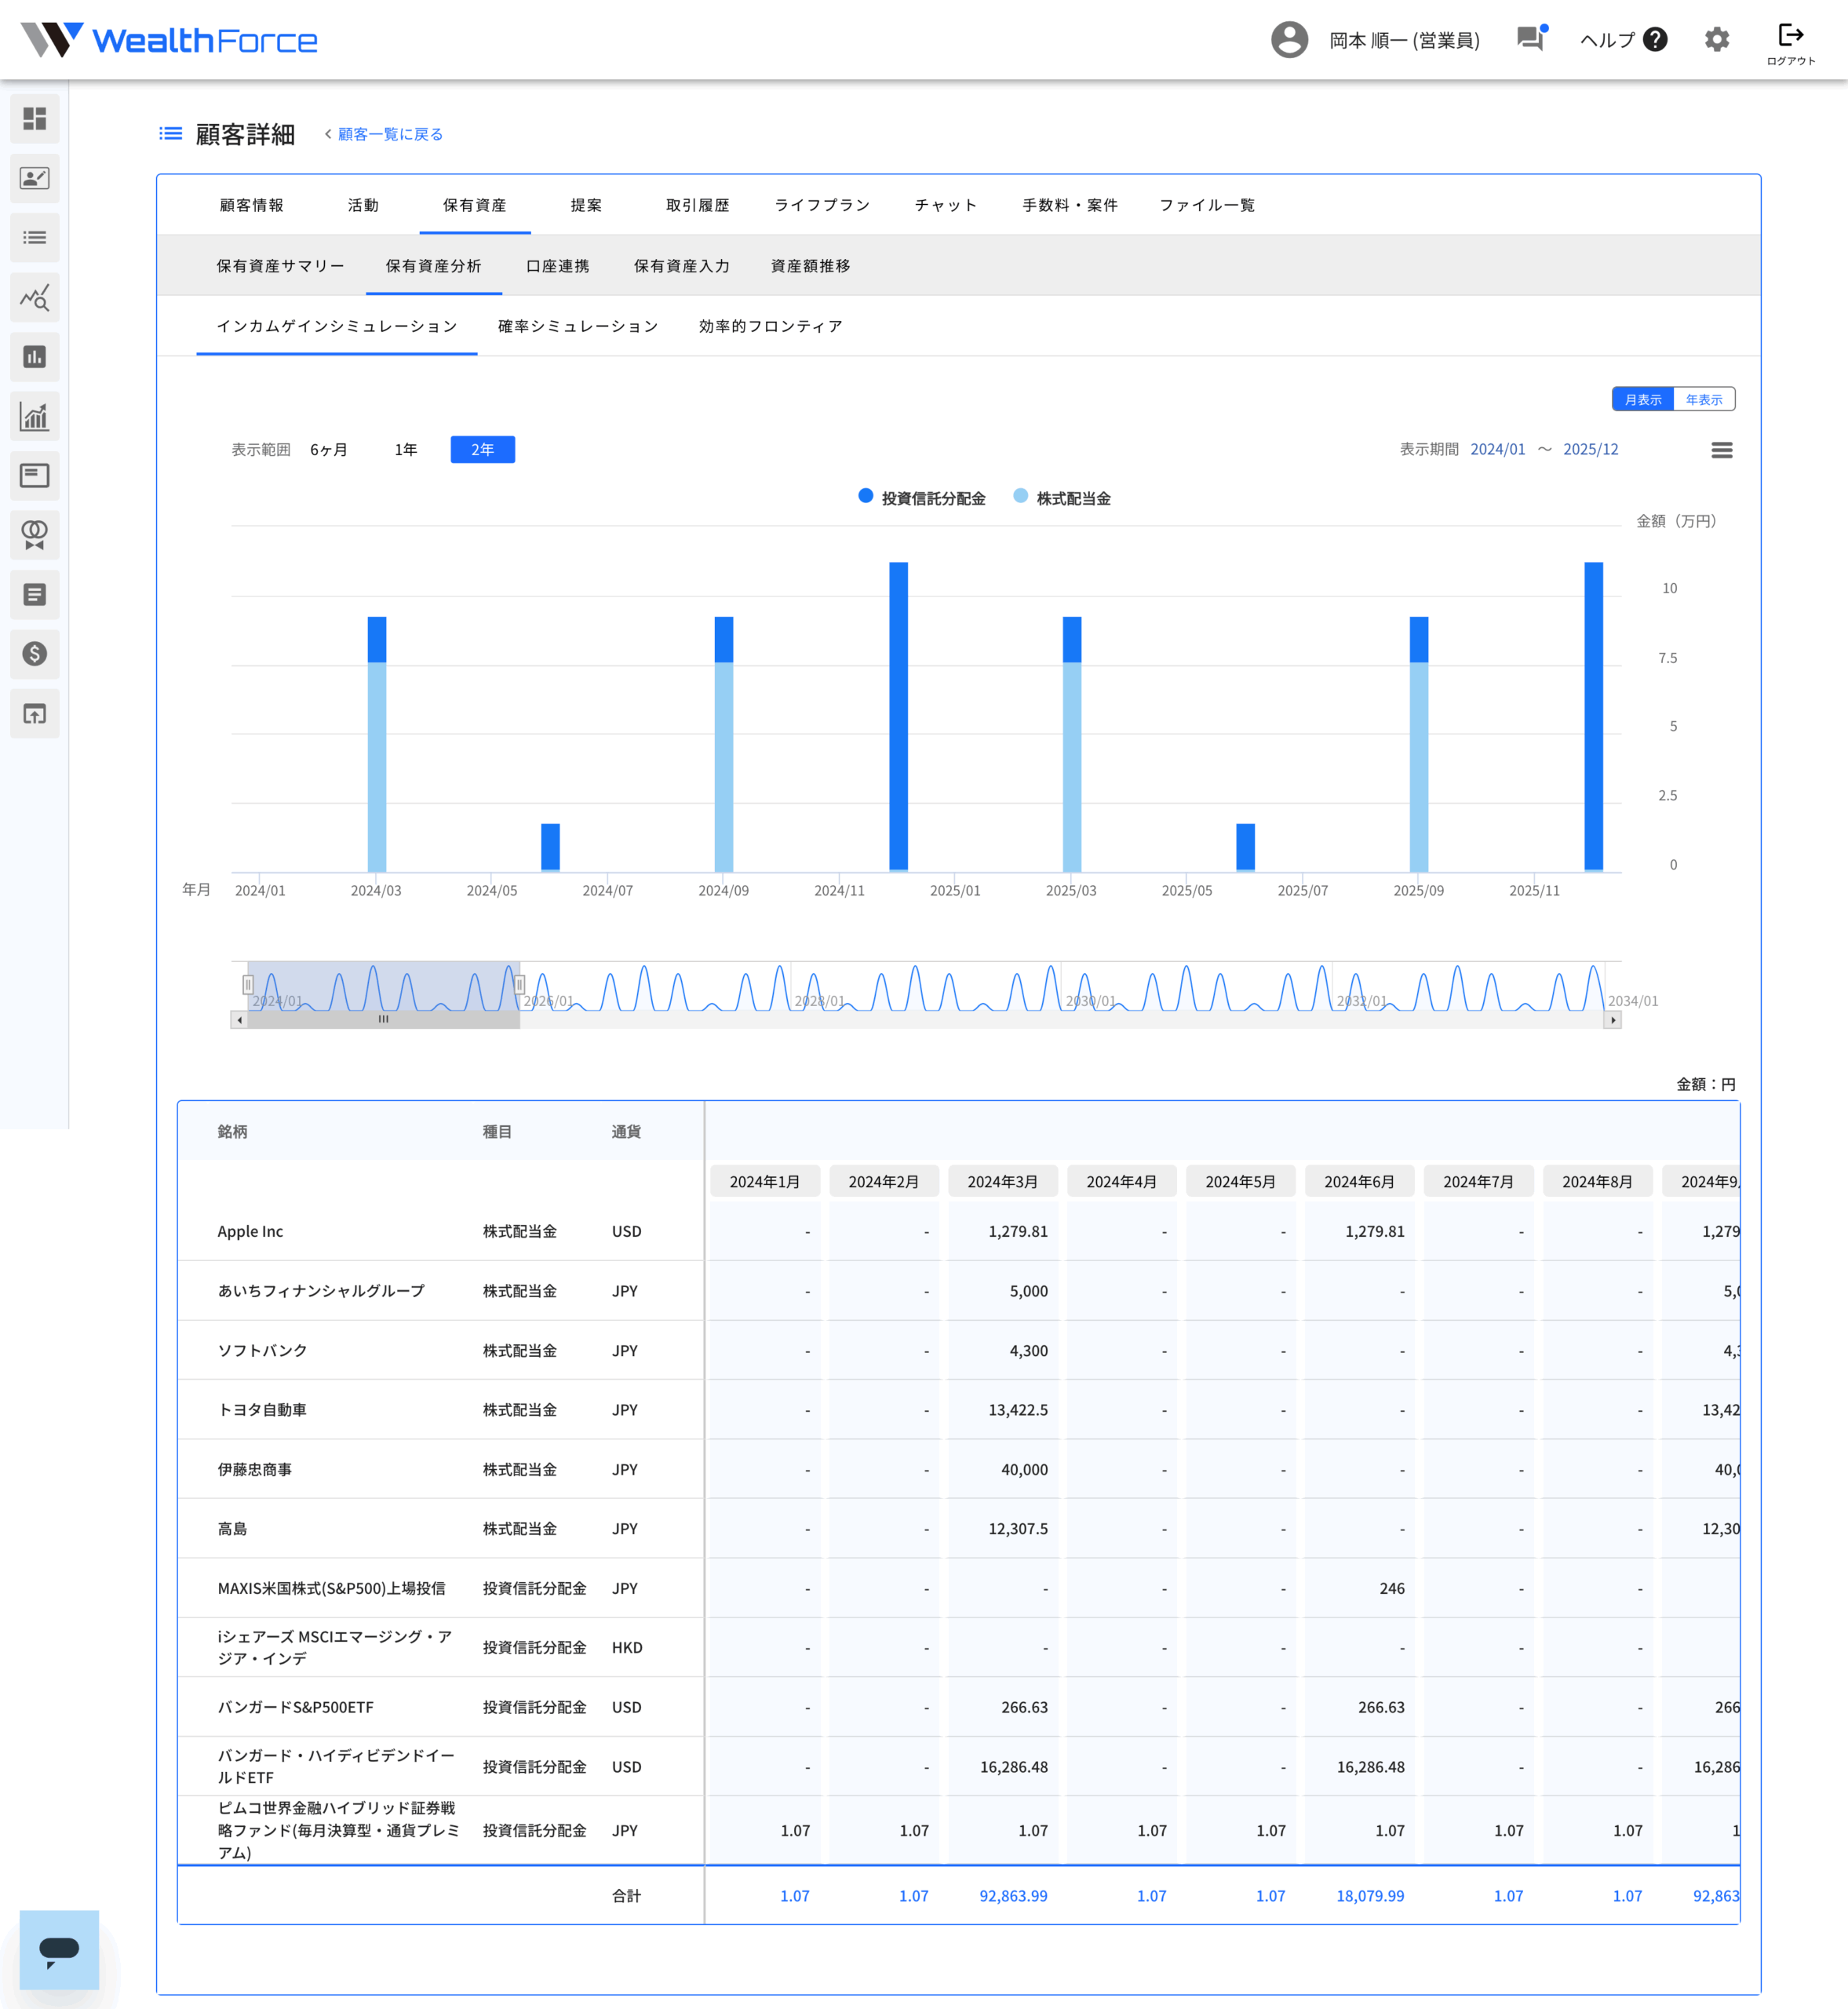Open the end date 2025/12 picker
Viewport: 1848px width, 2009px height.
tap(1590, 450)
